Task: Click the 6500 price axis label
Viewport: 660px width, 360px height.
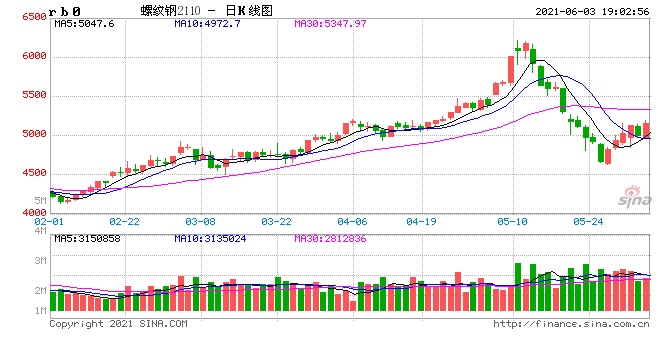Action: 35,17
